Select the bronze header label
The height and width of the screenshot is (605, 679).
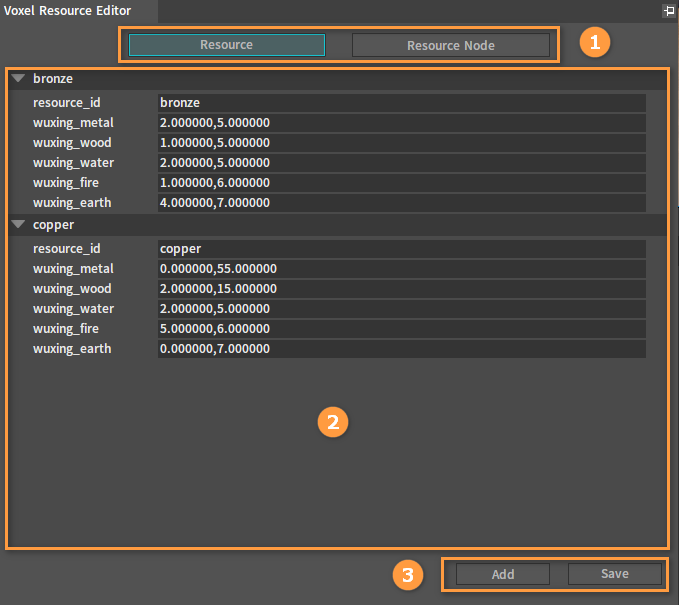53,79
